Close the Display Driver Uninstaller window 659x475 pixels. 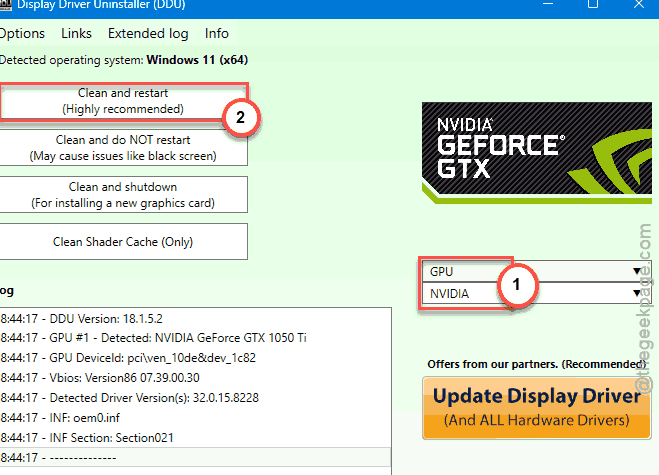638,4
